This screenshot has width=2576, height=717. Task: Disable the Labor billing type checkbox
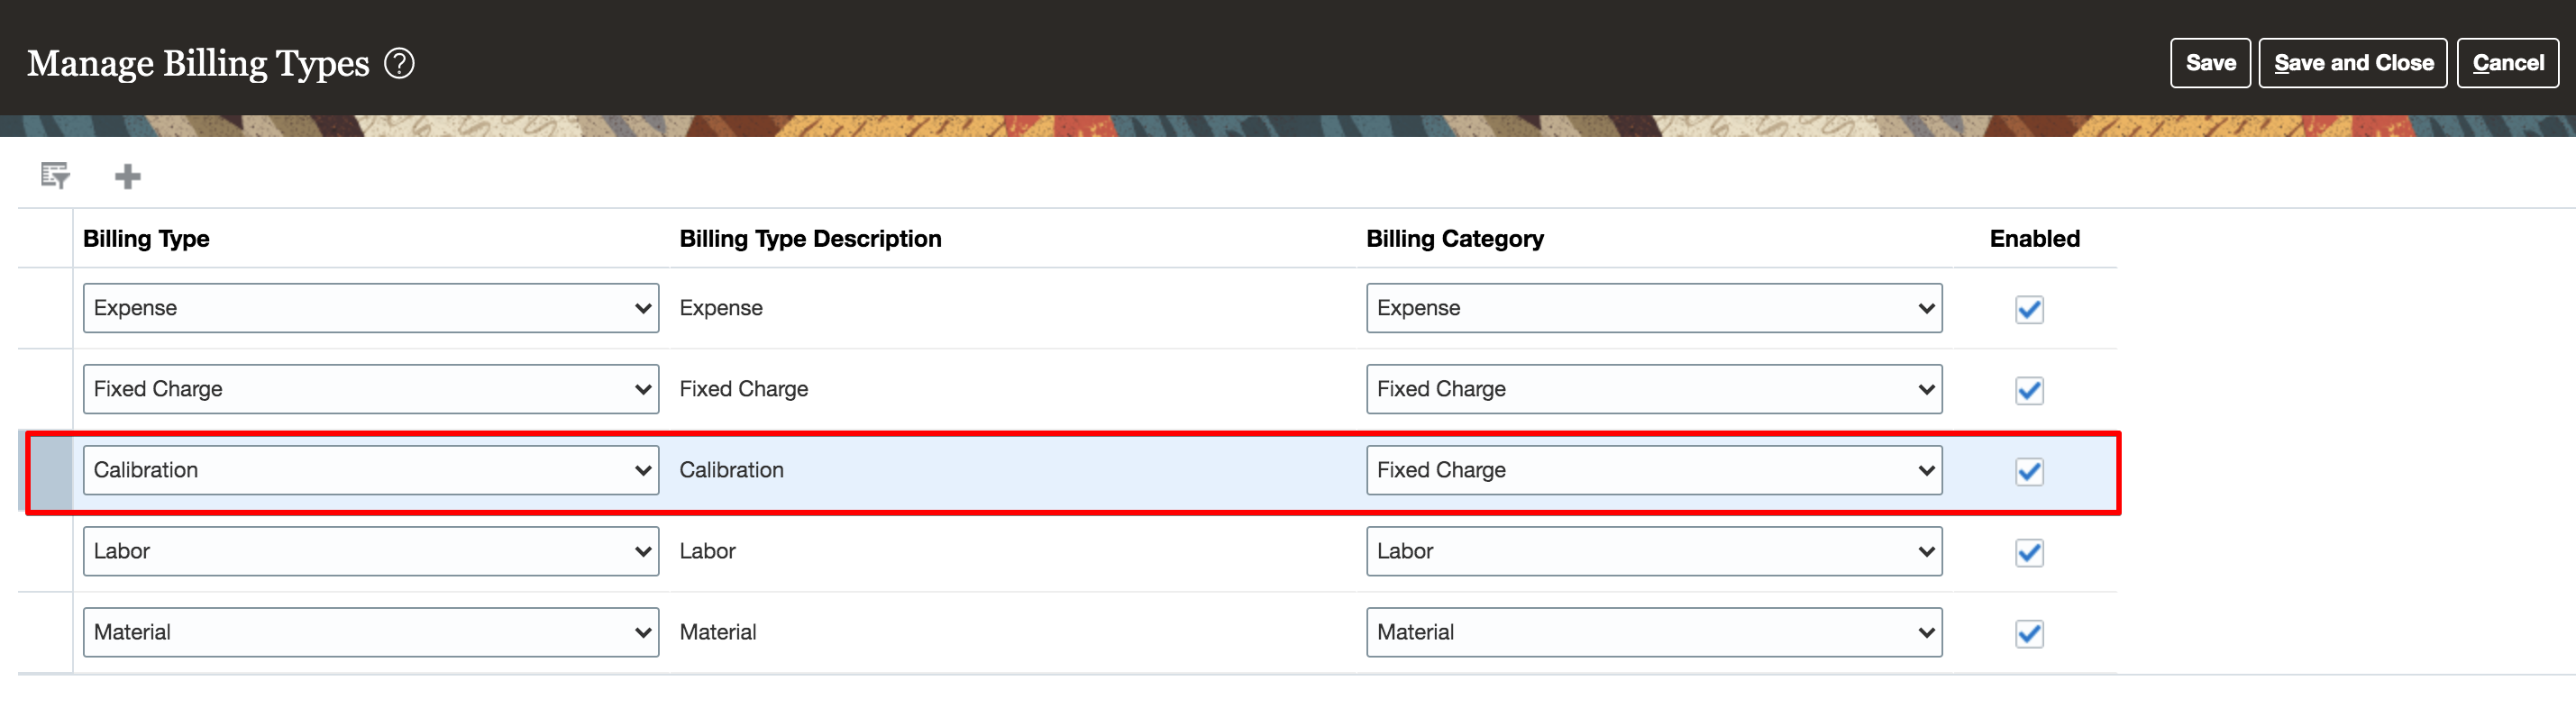click(2028, 552)
